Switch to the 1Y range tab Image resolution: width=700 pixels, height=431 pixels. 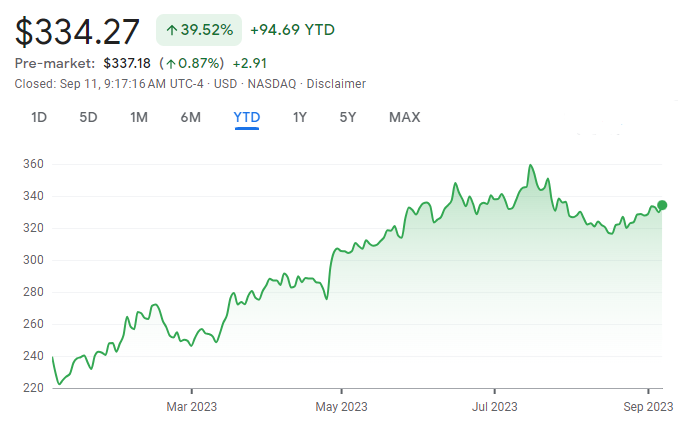(300, 117)
